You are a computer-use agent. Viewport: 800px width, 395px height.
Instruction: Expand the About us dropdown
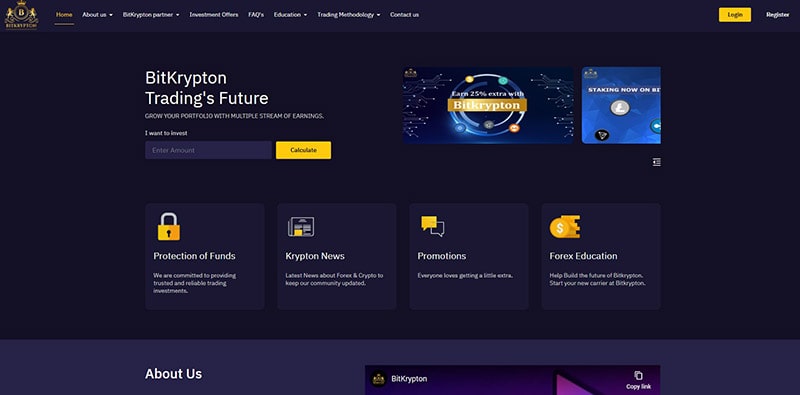pos(97,15)
